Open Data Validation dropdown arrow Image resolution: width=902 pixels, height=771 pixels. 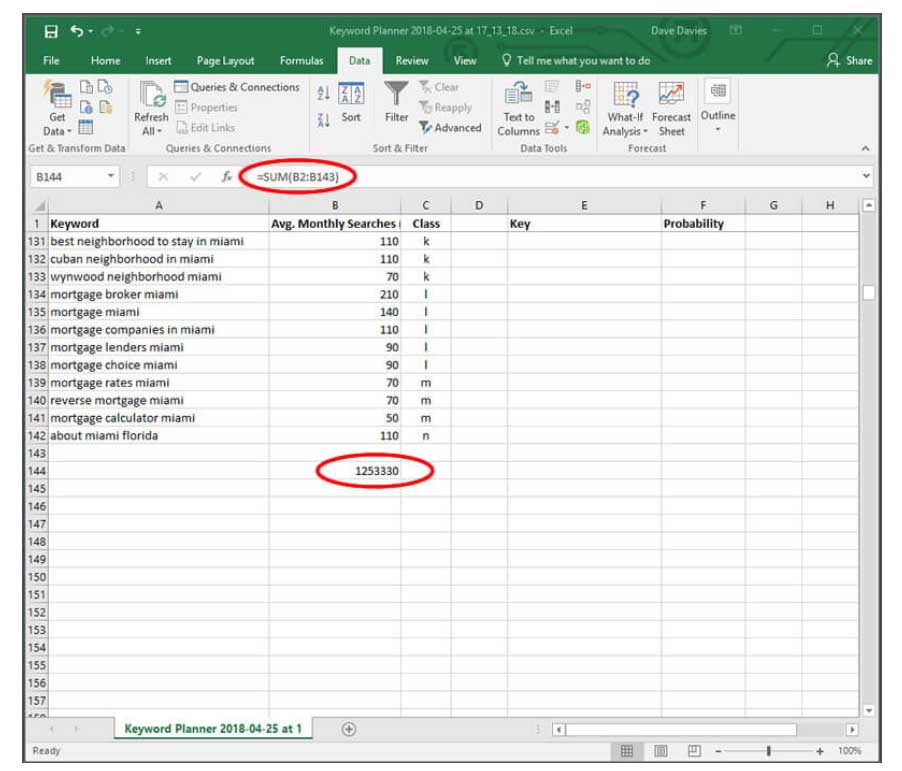pos(567,128)
